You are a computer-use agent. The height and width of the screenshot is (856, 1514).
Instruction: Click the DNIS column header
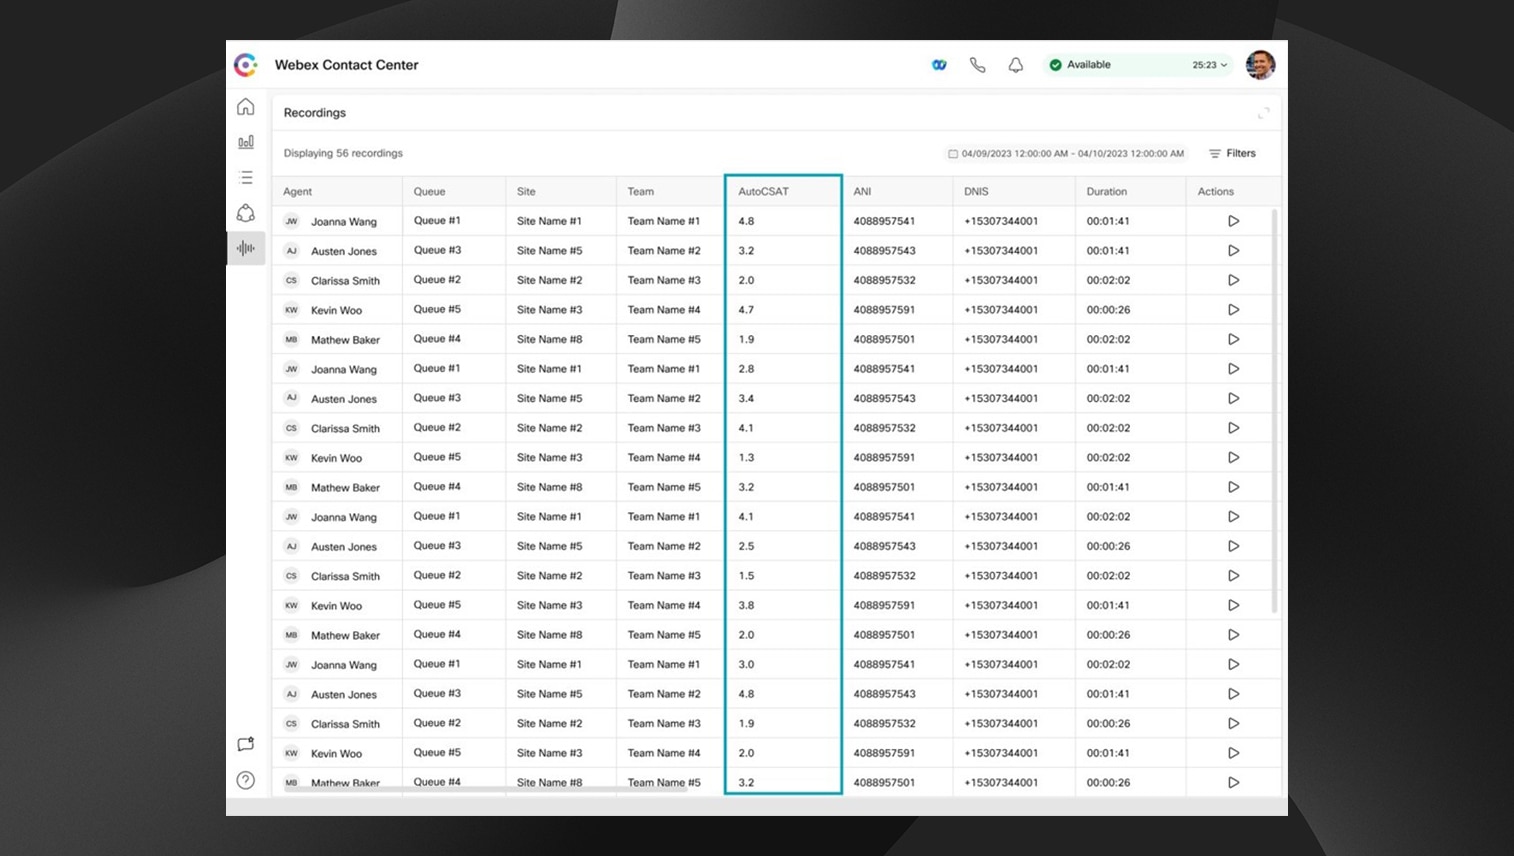976,192
